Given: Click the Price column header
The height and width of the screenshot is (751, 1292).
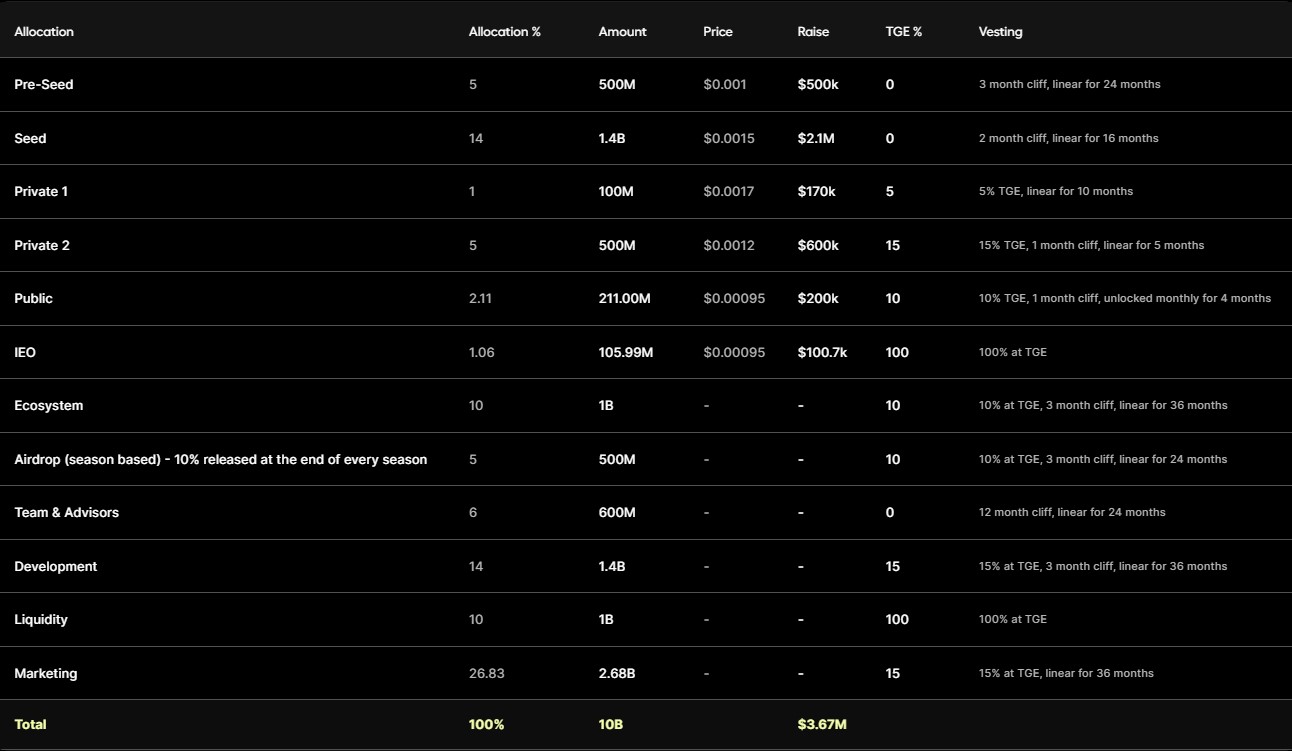Looking at the screenshot, I should tap(717, 31).
